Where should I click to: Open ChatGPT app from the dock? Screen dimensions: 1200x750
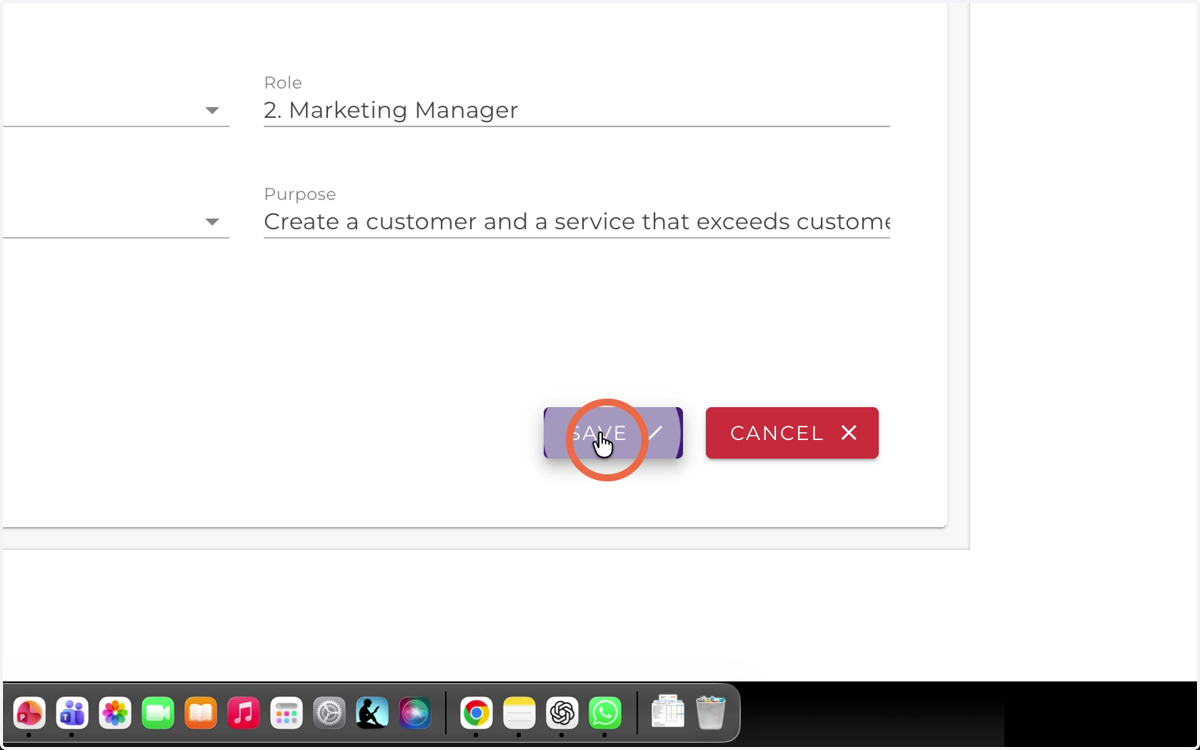[562, 713]
